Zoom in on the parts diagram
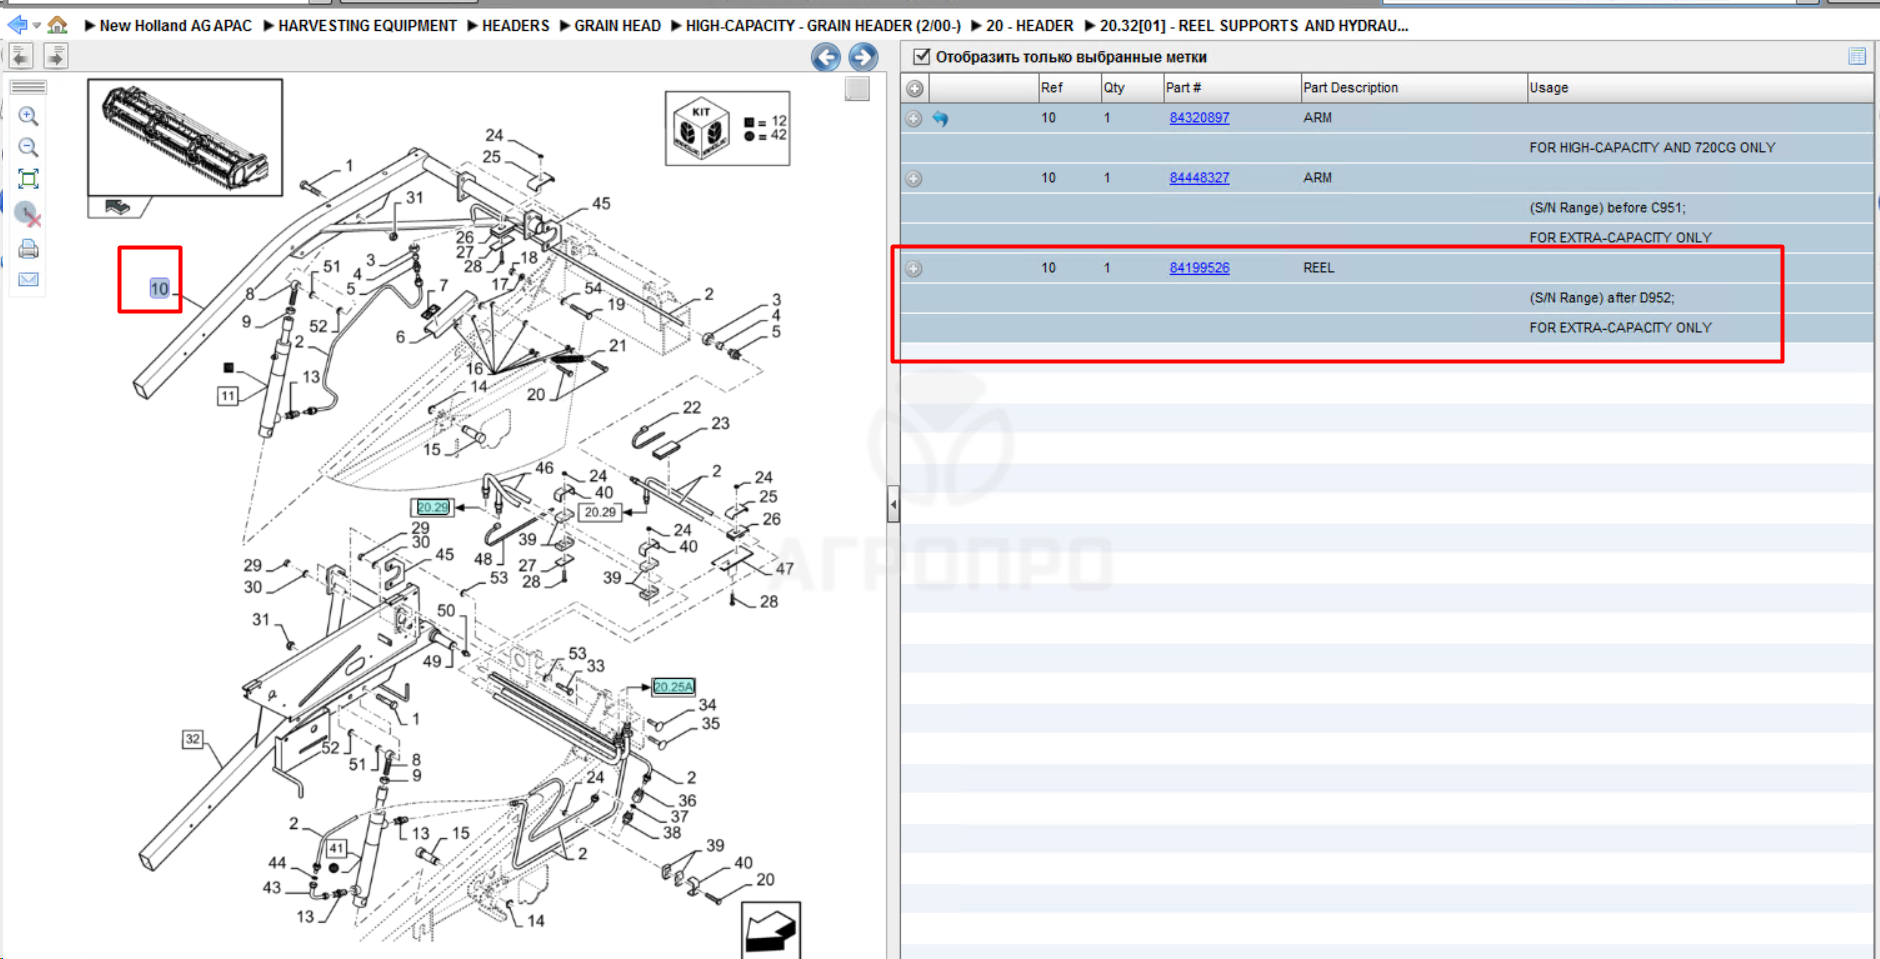1880x959 pixels. point(28,116)
